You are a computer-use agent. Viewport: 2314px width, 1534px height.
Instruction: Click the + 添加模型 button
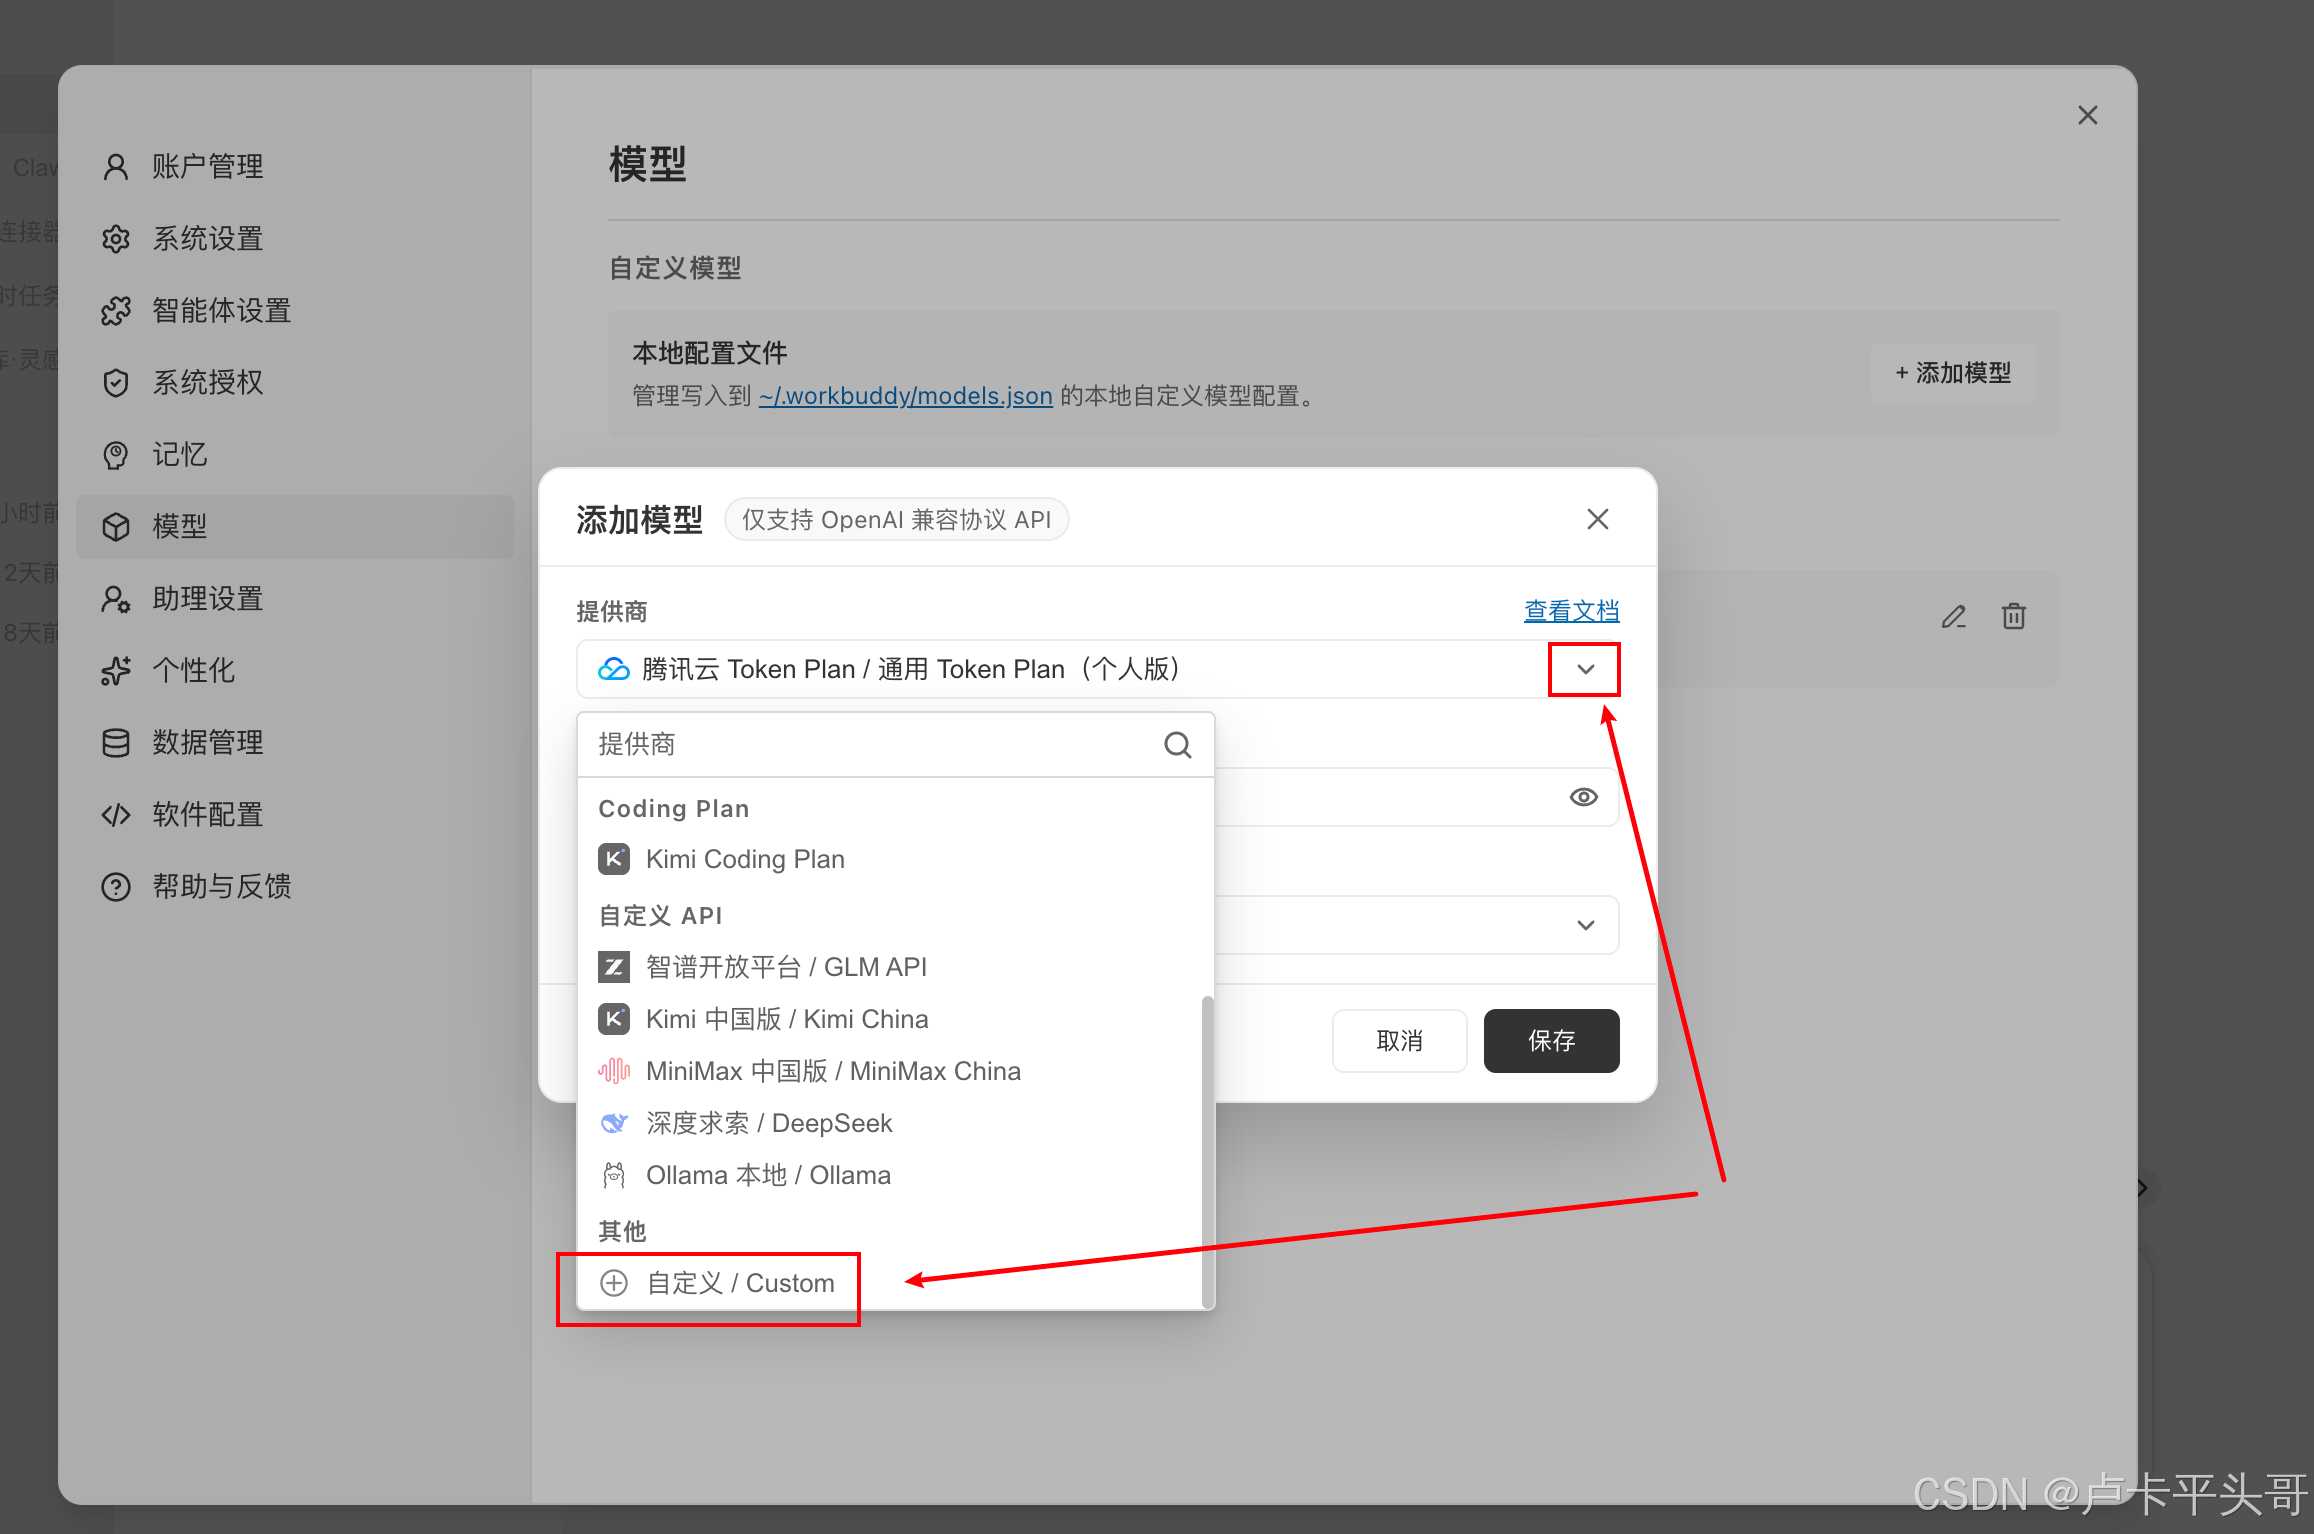click(x=1953, y=373)
